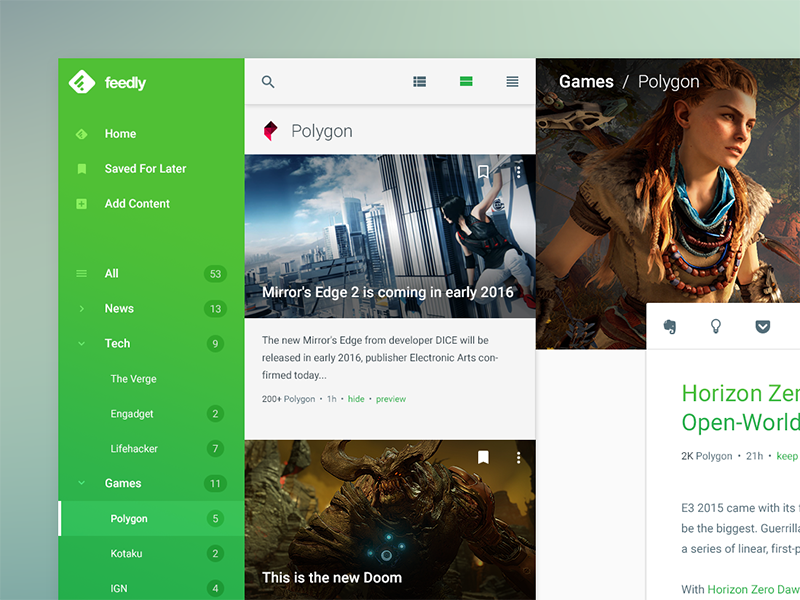The height and width of the screenshot is (600, 800).
Task: Collapse the Games category chevron
Action: coord(82,483)
